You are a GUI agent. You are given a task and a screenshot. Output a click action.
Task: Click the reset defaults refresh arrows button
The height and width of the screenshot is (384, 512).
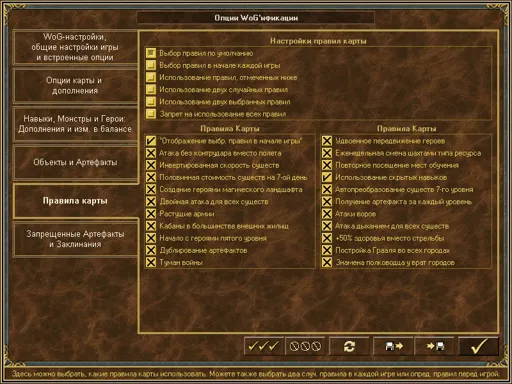point(349,346)
